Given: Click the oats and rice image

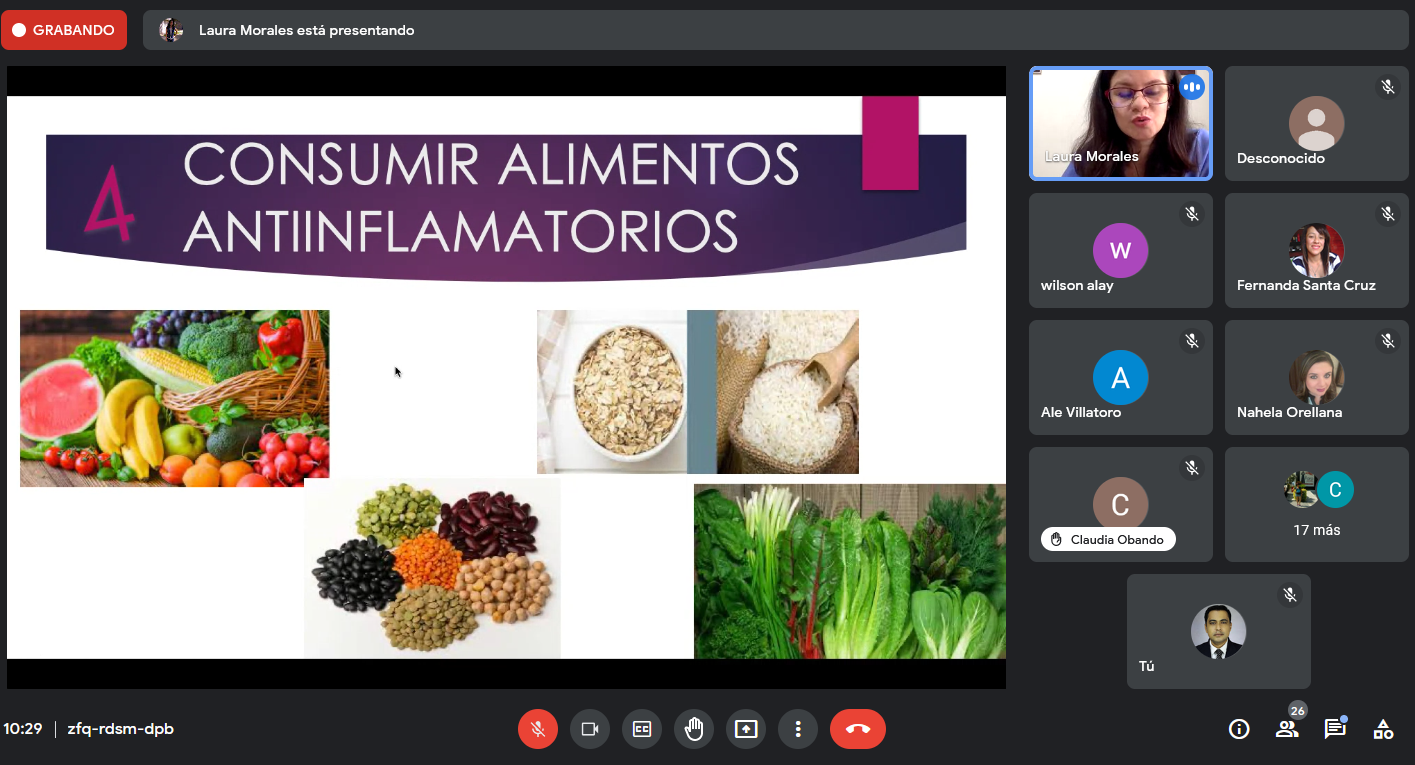Looking at the screenshot, I should pos(698,392).
